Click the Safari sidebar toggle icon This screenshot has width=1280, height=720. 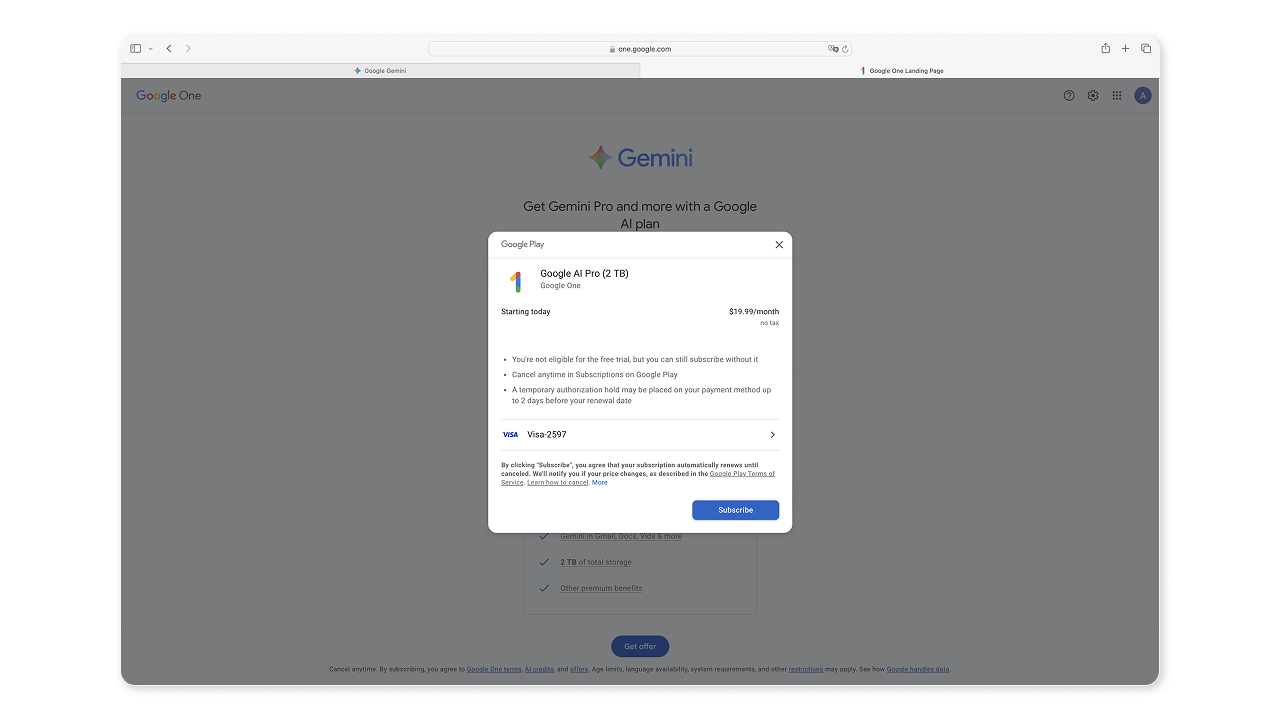tap(136, 48)
